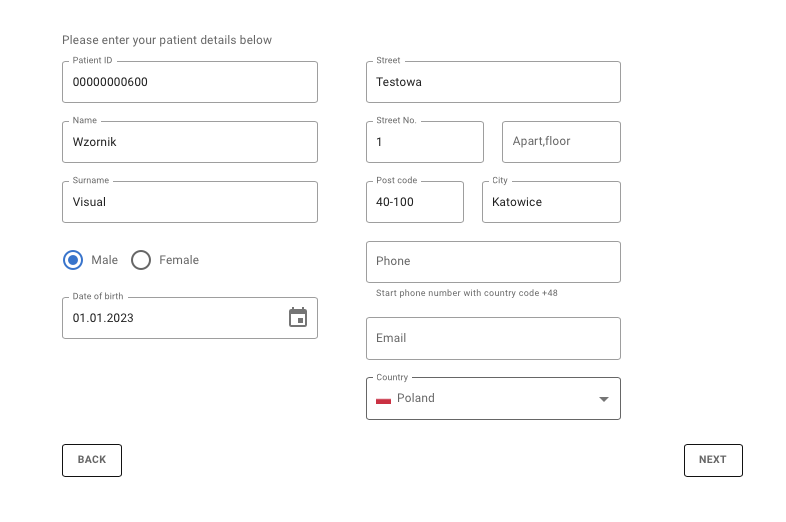Focus the Street input field
This screenshot has width=786, height=522.
(493, 82)
